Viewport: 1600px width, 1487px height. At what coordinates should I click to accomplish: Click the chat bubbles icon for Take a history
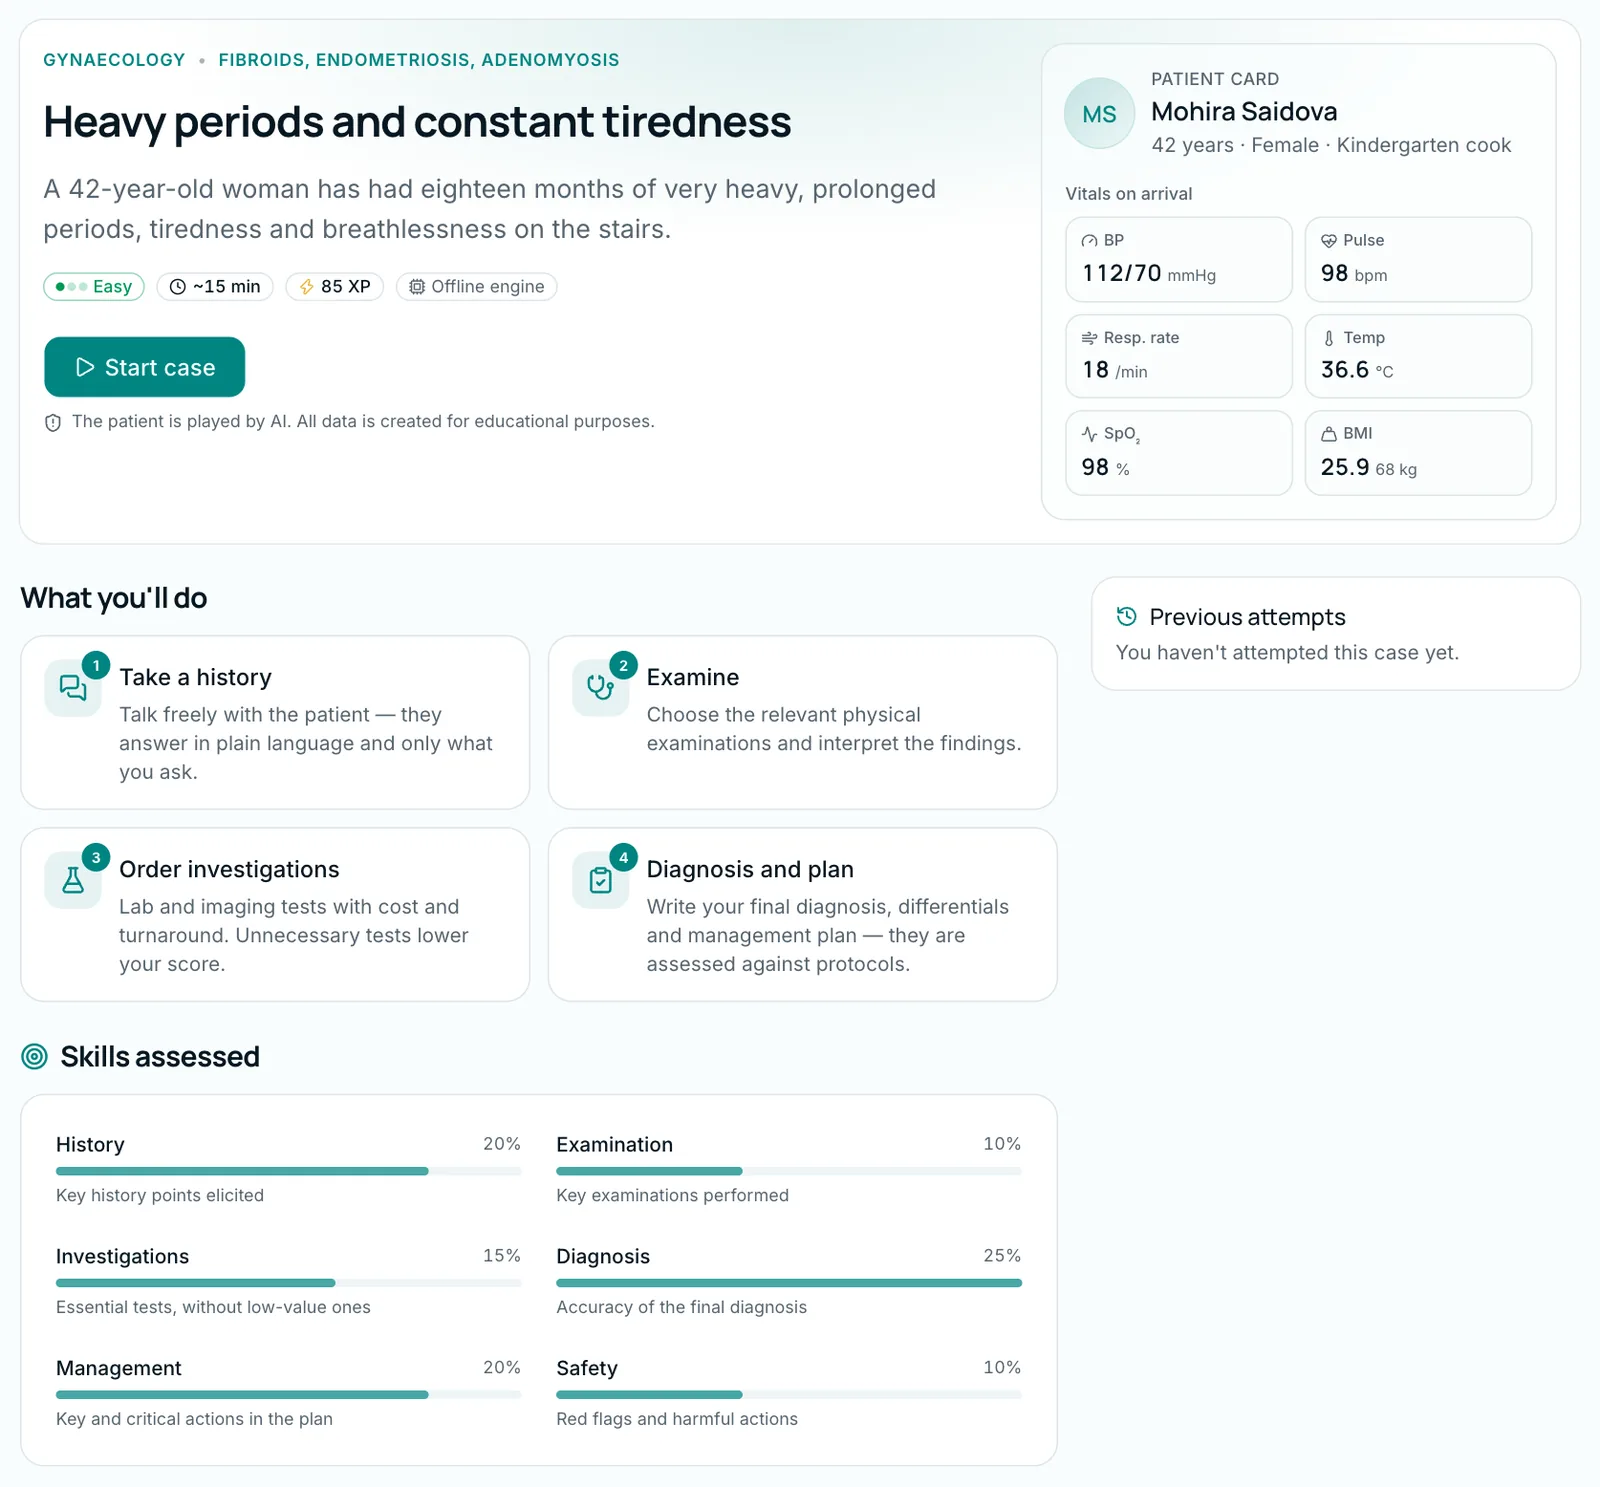click(73, 688)
